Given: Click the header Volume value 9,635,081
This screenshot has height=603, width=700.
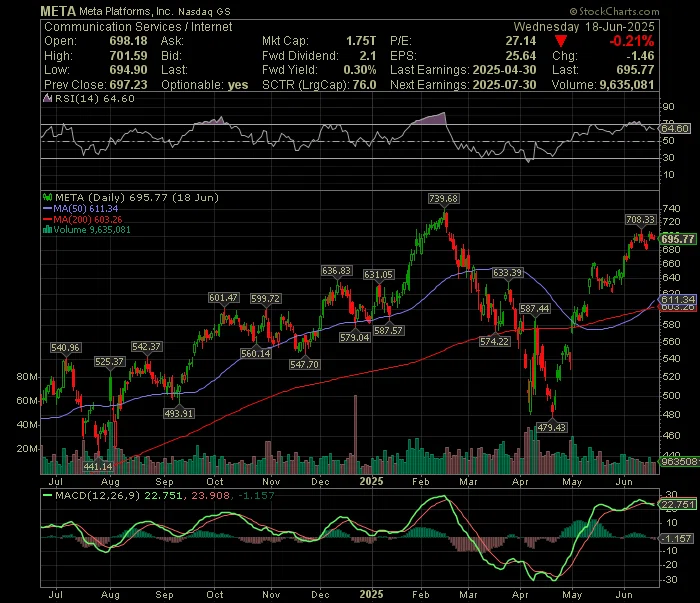Looking at the screenshot, I should point(627,85).
